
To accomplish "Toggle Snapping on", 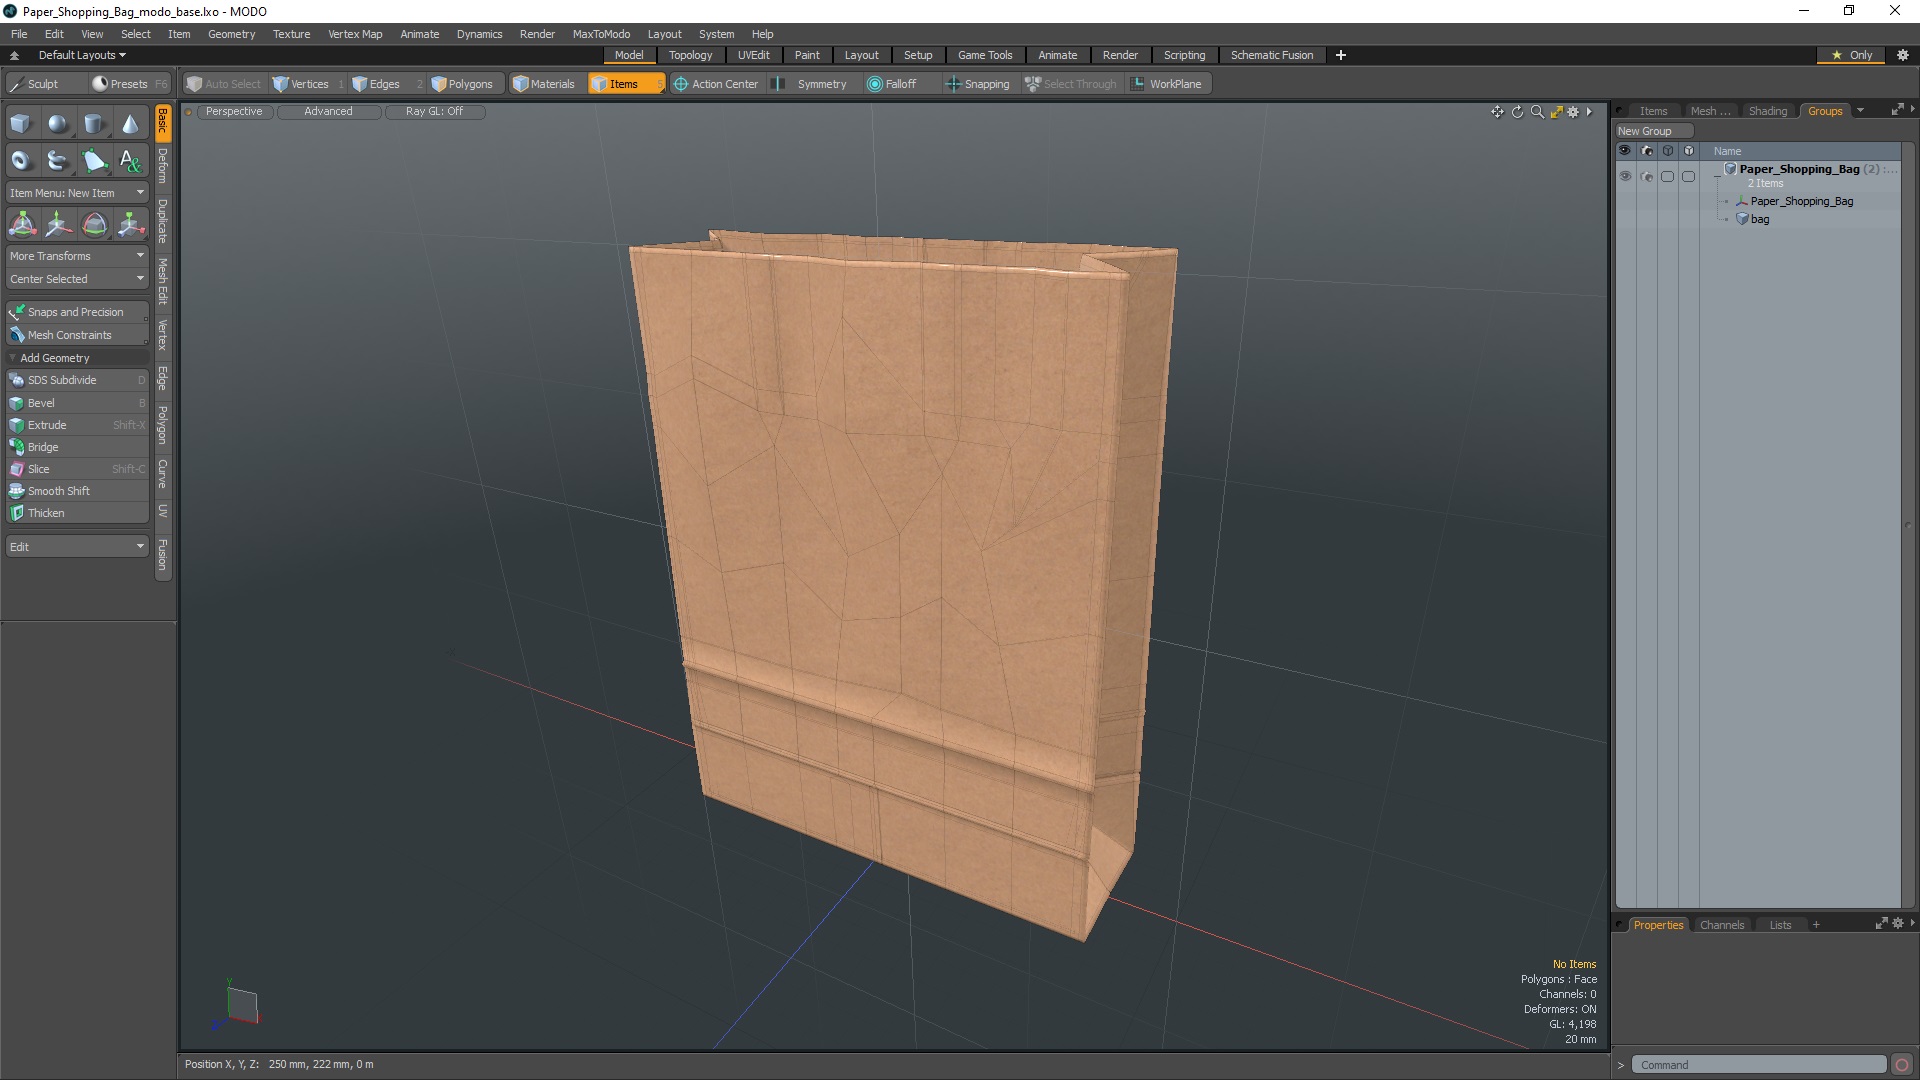I will click(978, 84).
